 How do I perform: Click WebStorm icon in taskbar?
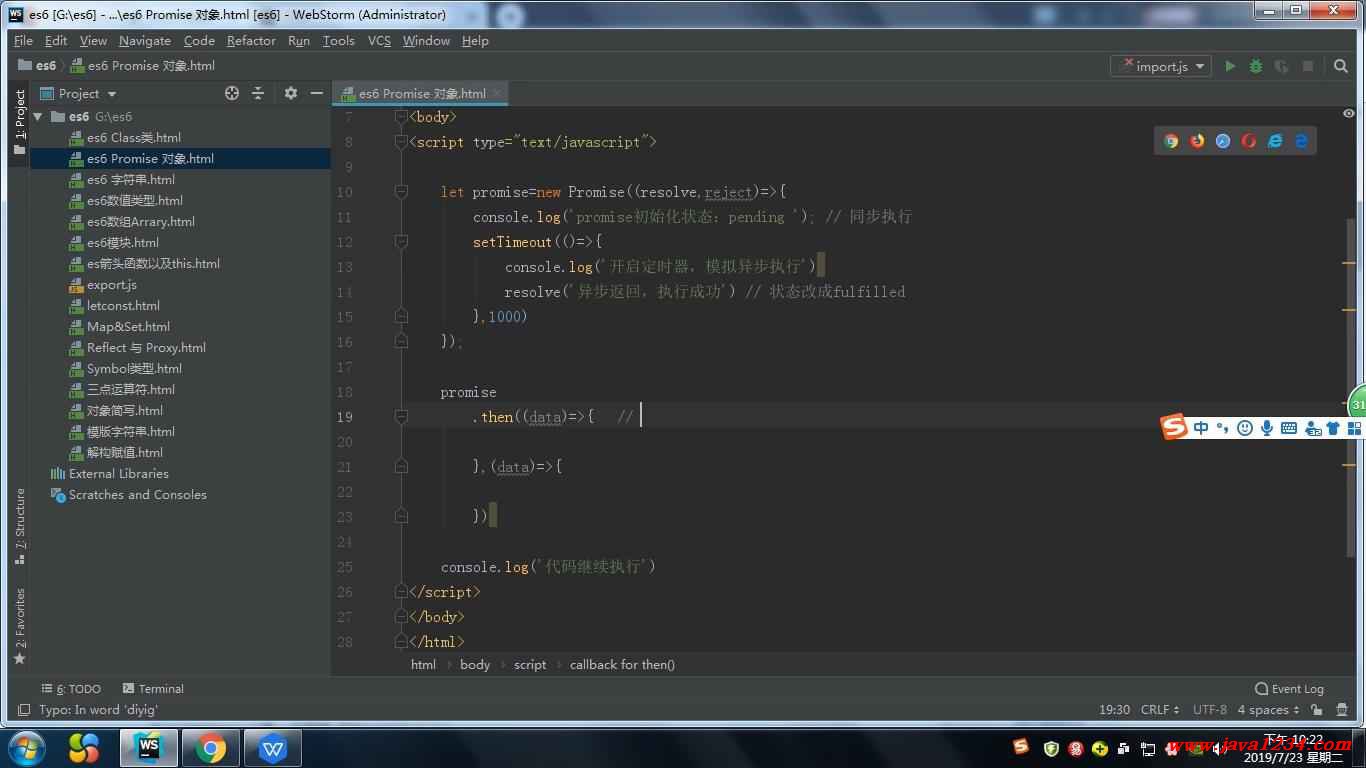coord(149,748)
